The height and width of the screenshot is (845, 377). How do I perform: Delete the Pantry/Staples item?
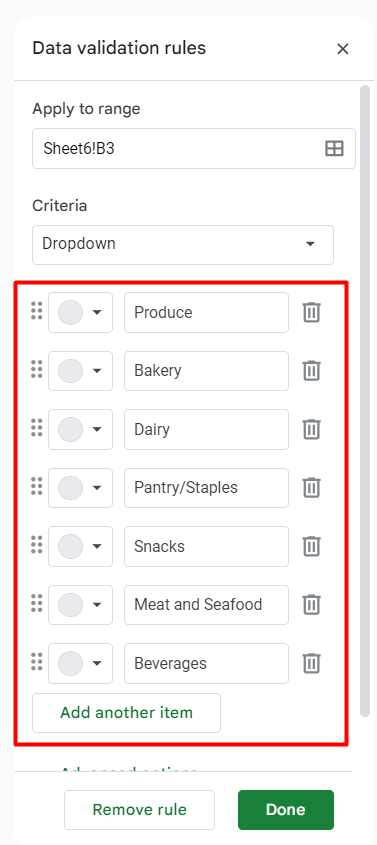coord(311,488)
